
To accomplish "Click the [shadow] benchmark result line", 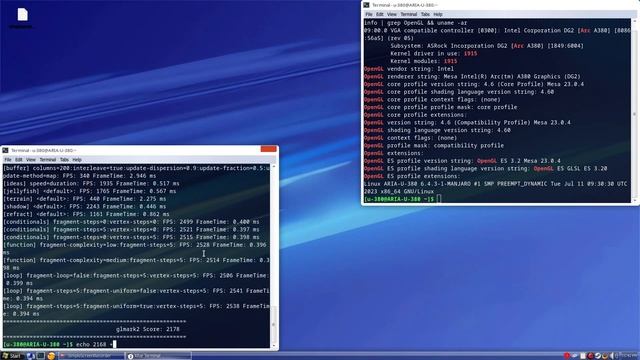I will click(x=84, y=207).
